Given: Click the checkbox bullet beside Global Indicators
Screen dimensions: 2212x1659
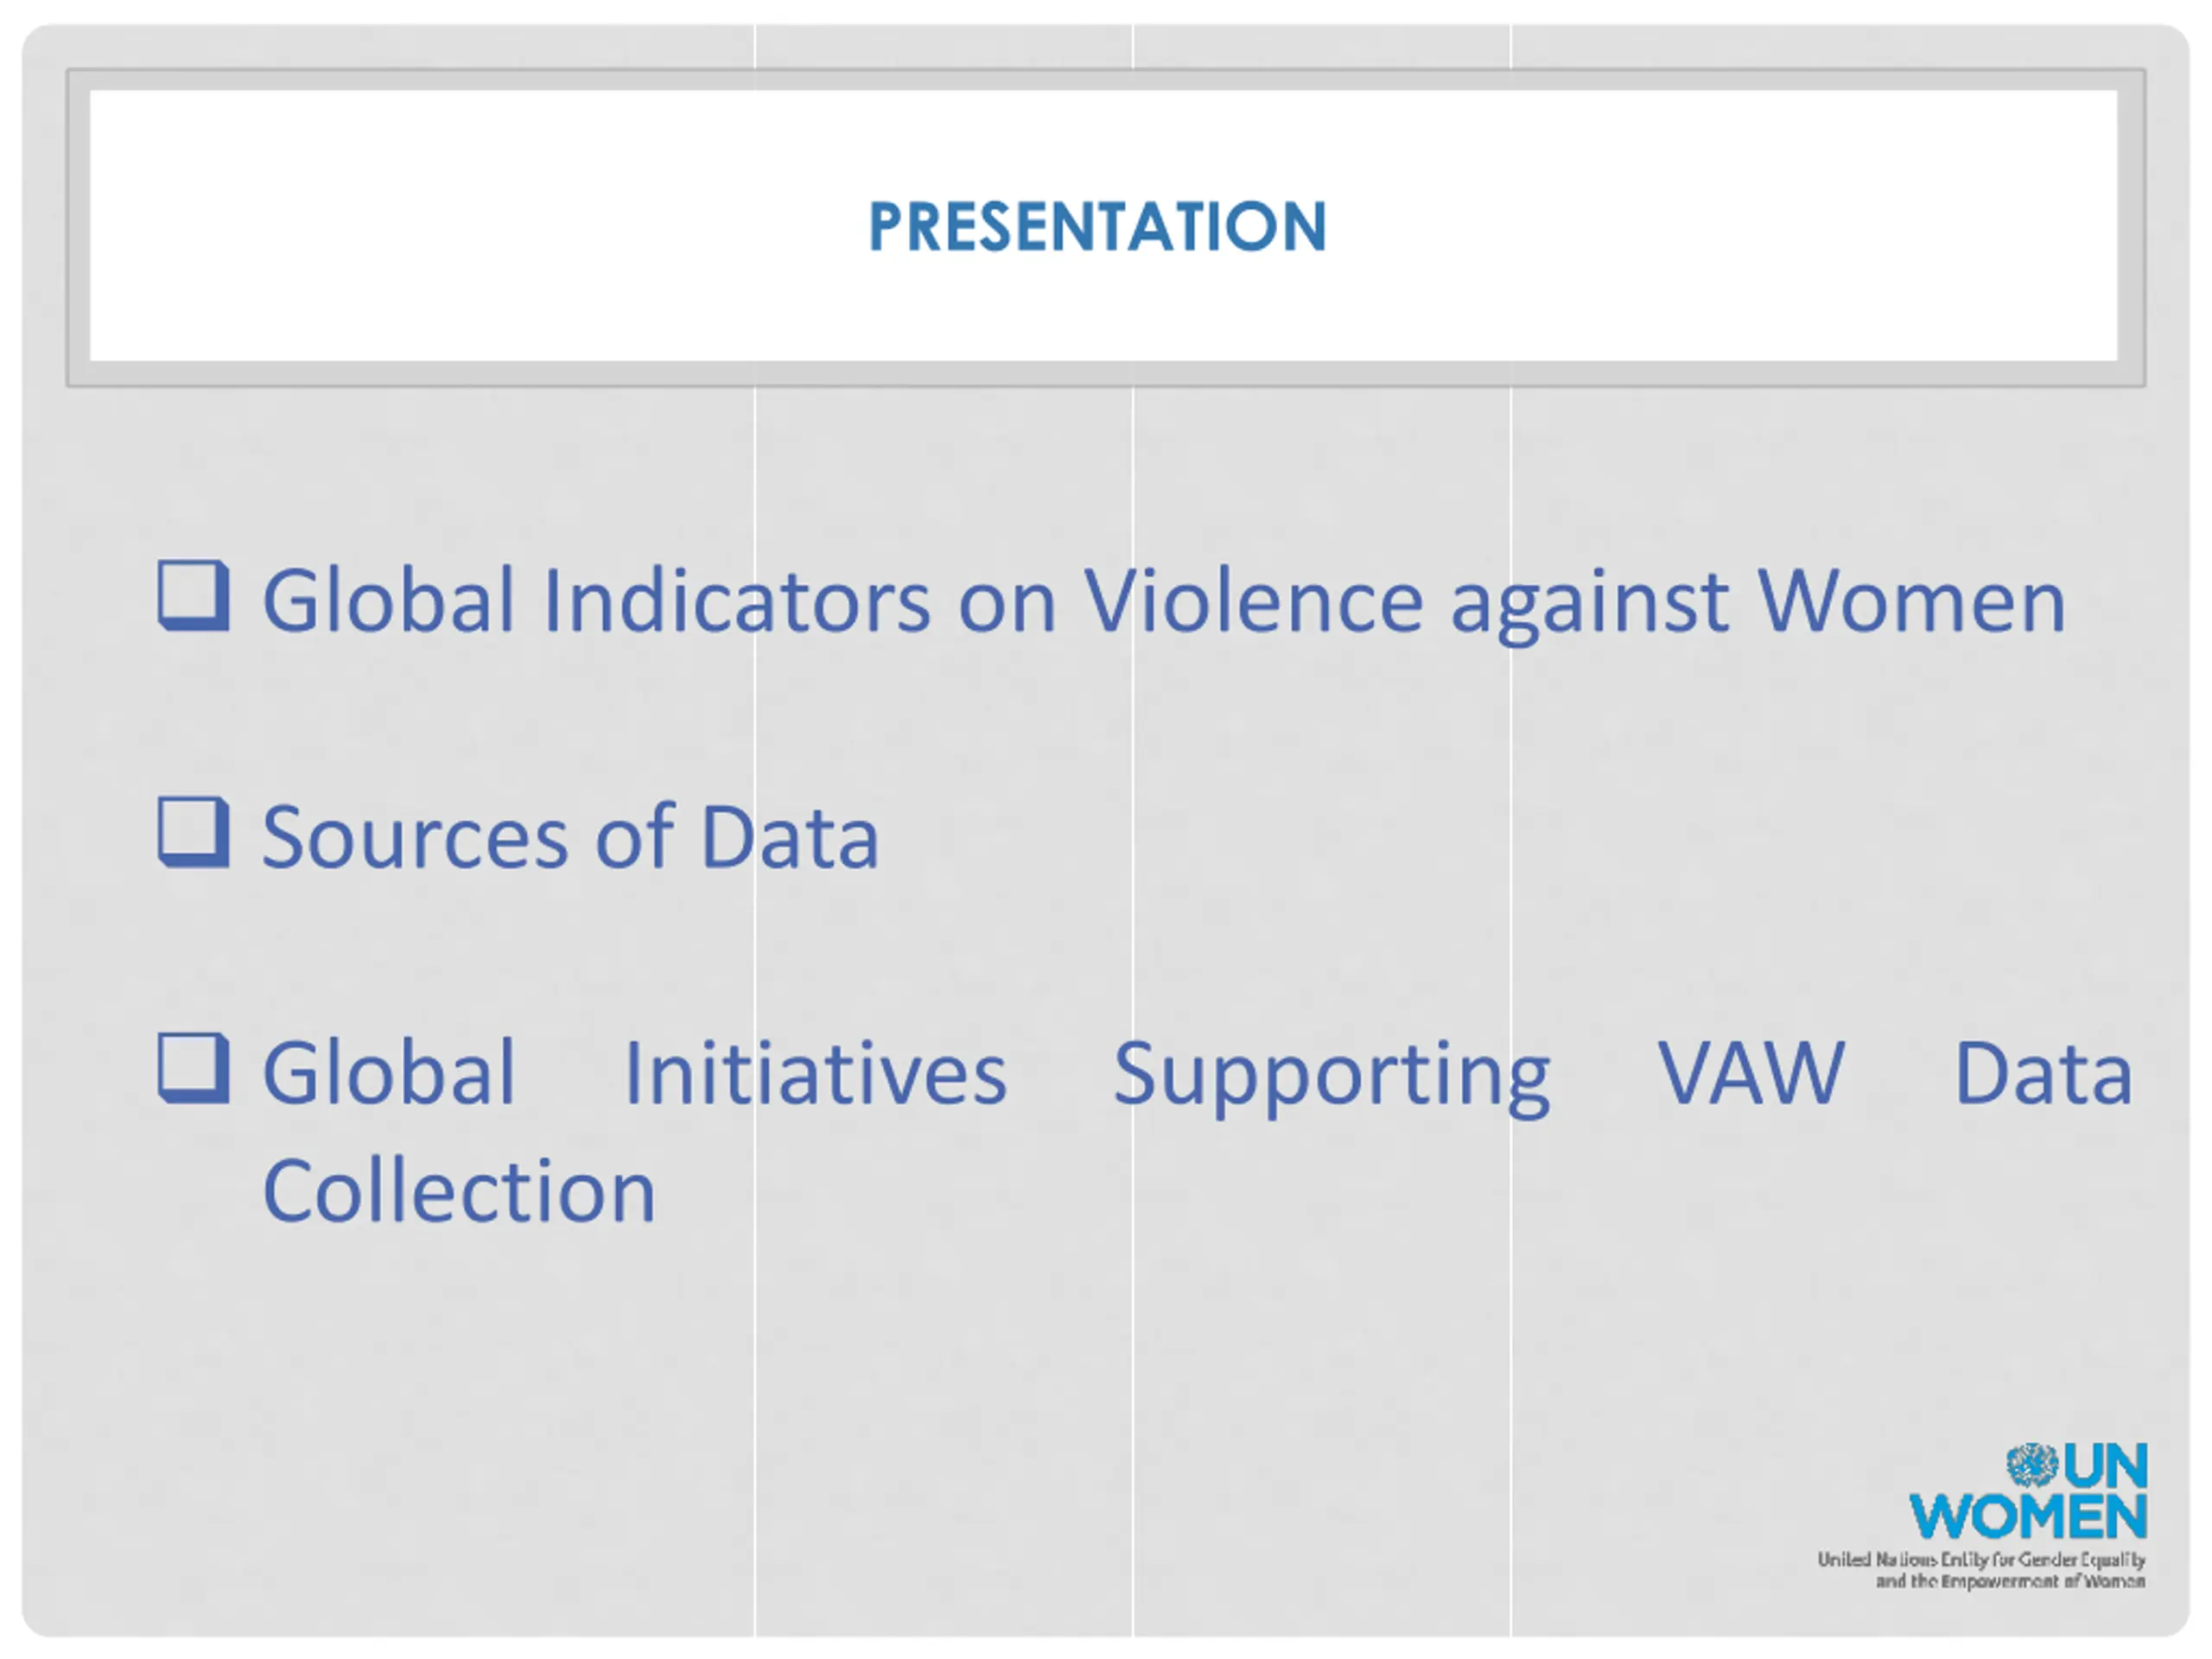Looking at the screenshot, I should click(193, 596).
